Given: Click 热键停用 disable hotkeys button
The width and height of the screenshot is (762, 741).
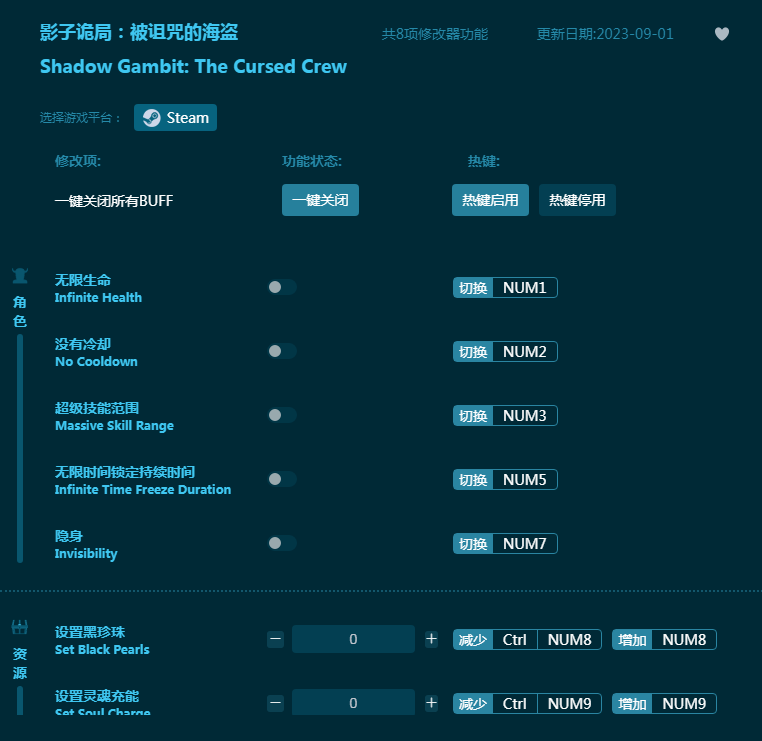Looking at the screenshot, I should 577,200.
